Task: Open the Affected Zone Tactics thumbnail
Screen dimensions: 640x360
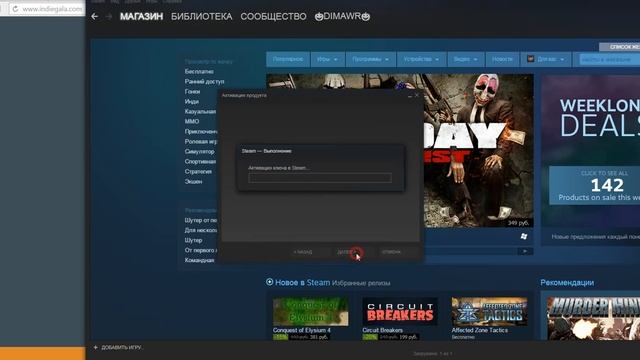Action: [489, 311]
